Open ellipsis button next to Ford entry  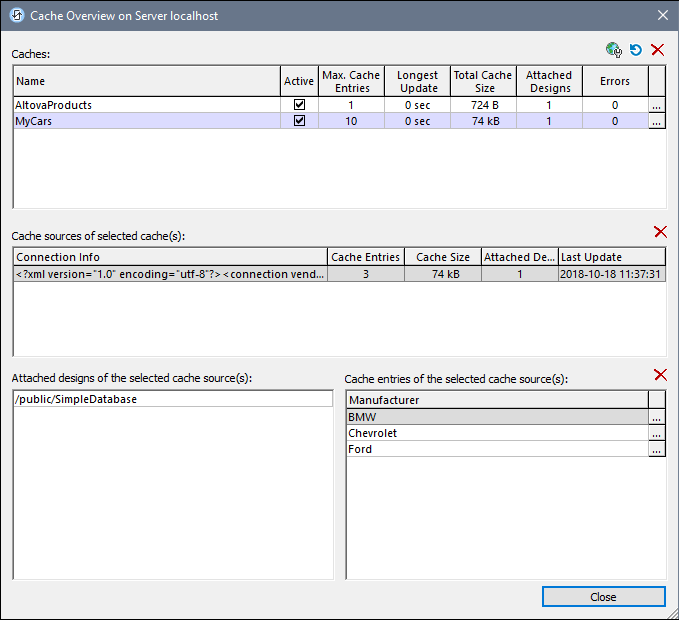(657, 450)
